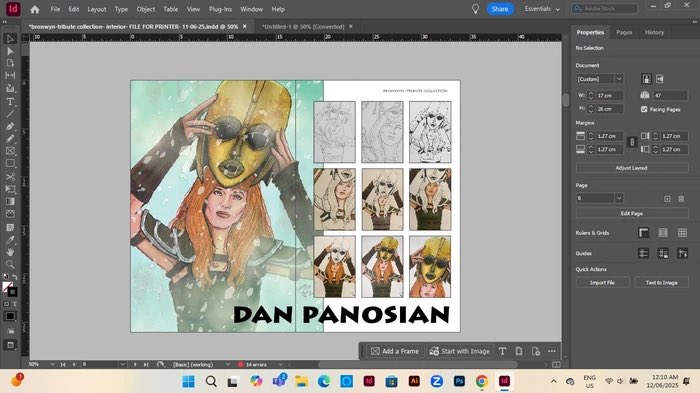Viewport: 700px width, 393px height.
Task: Toggle Show Rulers icon
Action: pos(643,233)
